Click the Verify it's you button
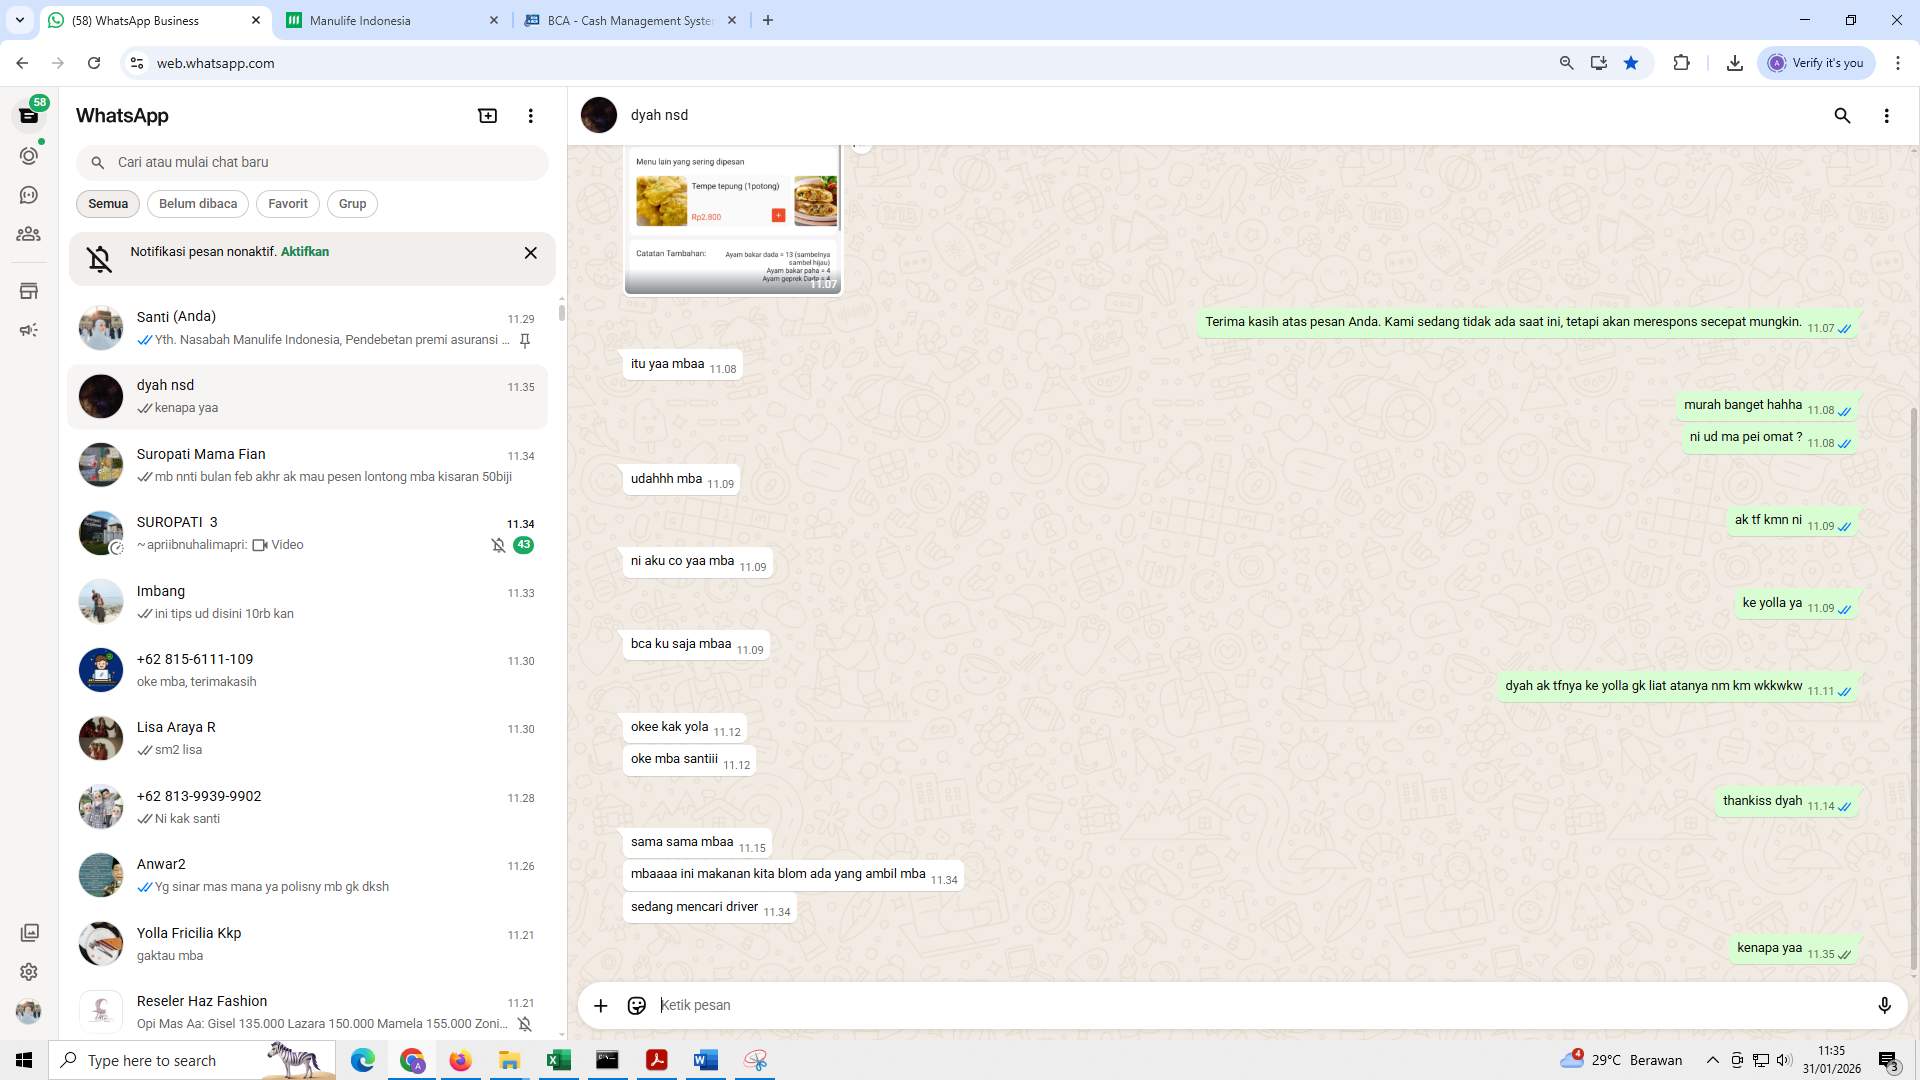Image resolution: width=1920 pixels, height=1080 pixels. pyautogui.click(x=1816, y=62)
